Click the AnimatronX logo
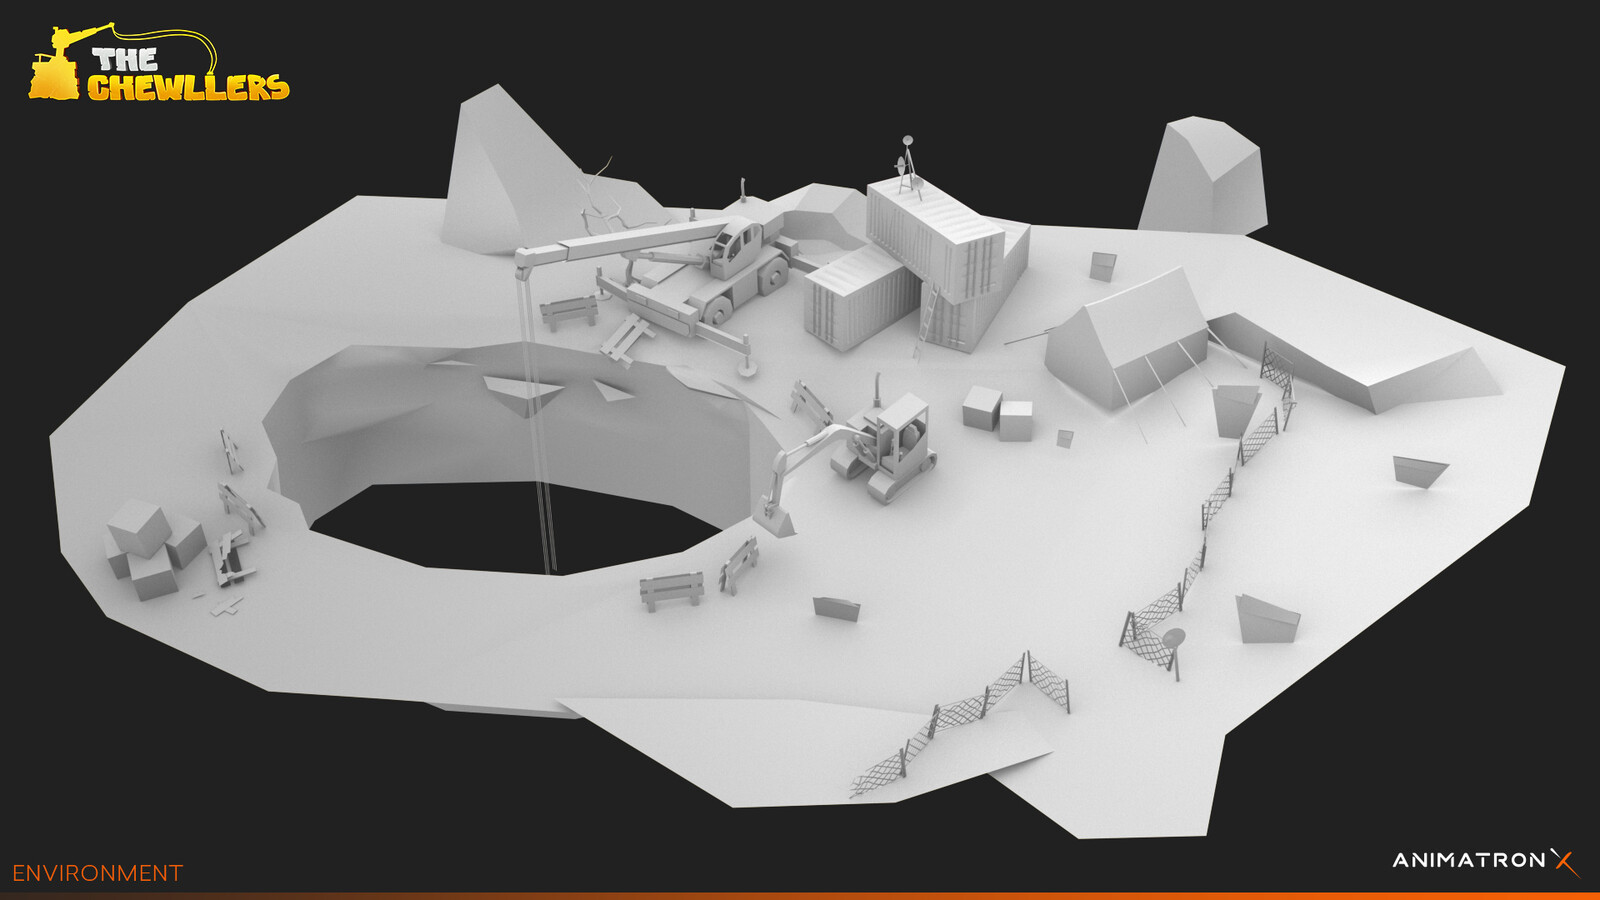Viewport: 1600px width, 900px height. (x=1486, y=861)
